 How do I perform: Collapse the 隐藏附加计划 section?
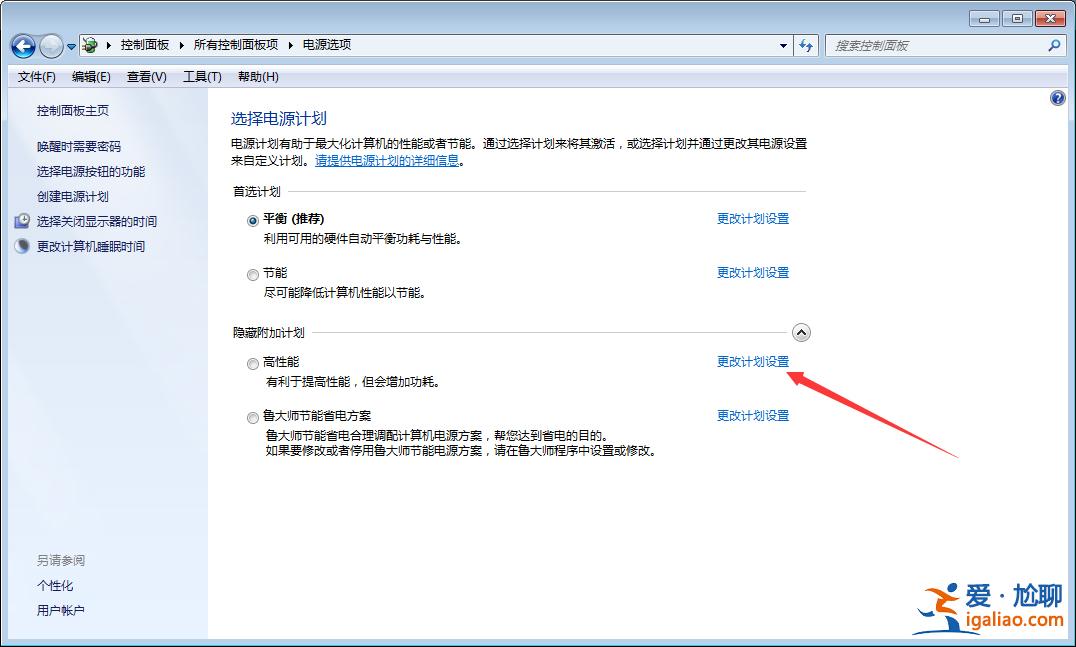click(801, 331)
